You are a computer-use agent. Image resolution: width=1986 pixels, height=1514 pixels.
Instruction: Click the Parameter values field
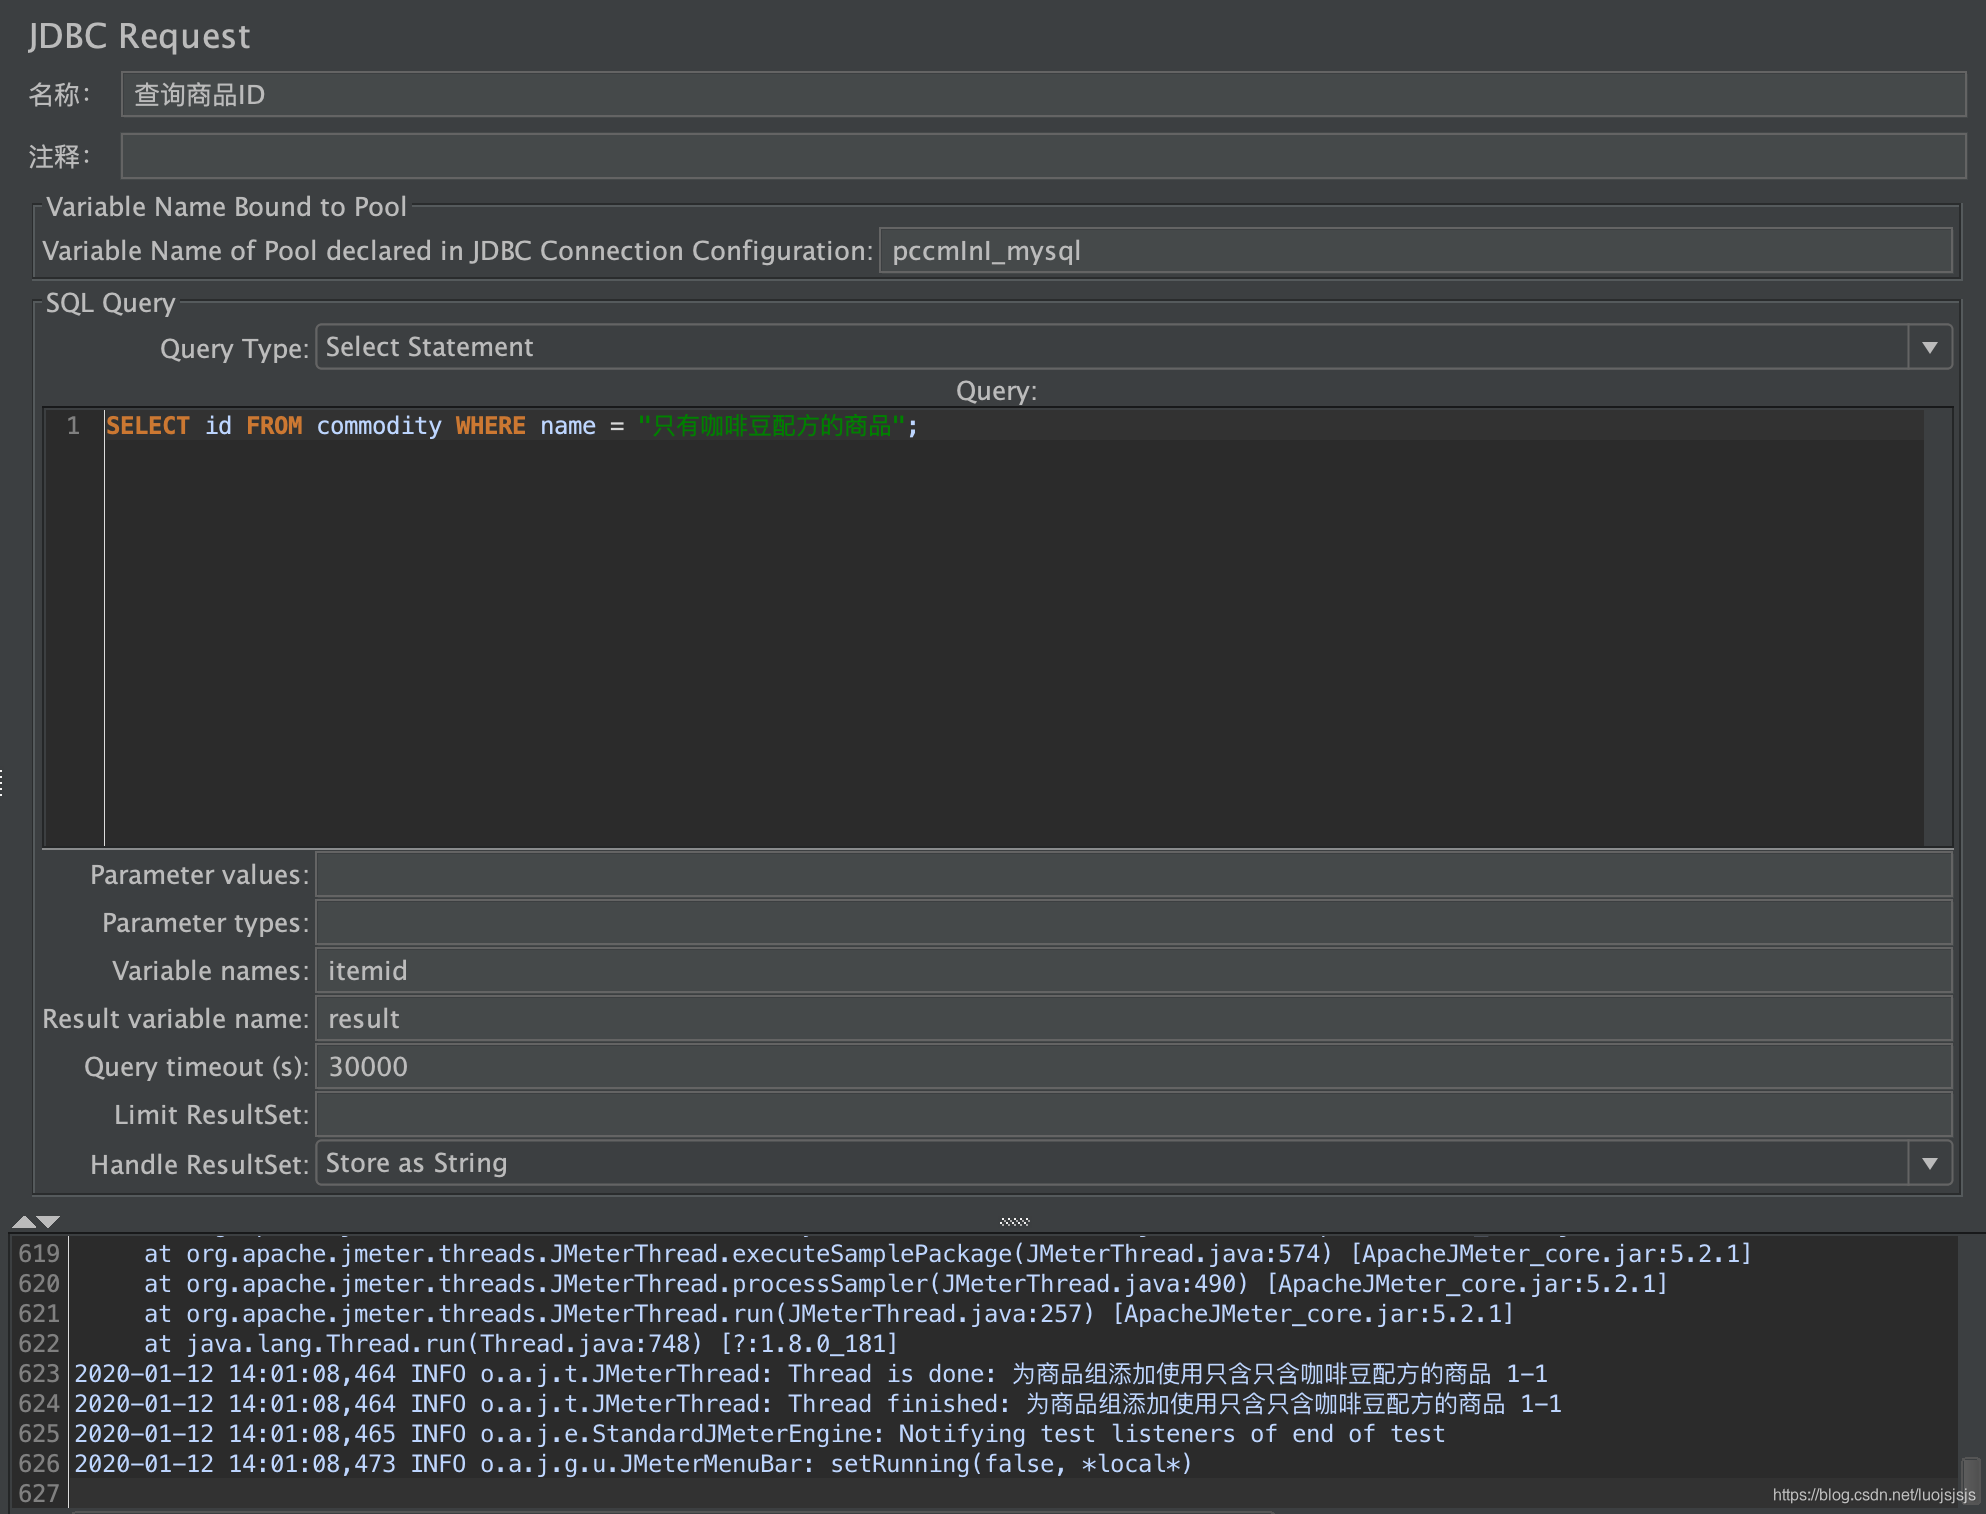click(x=1134, y=875)
